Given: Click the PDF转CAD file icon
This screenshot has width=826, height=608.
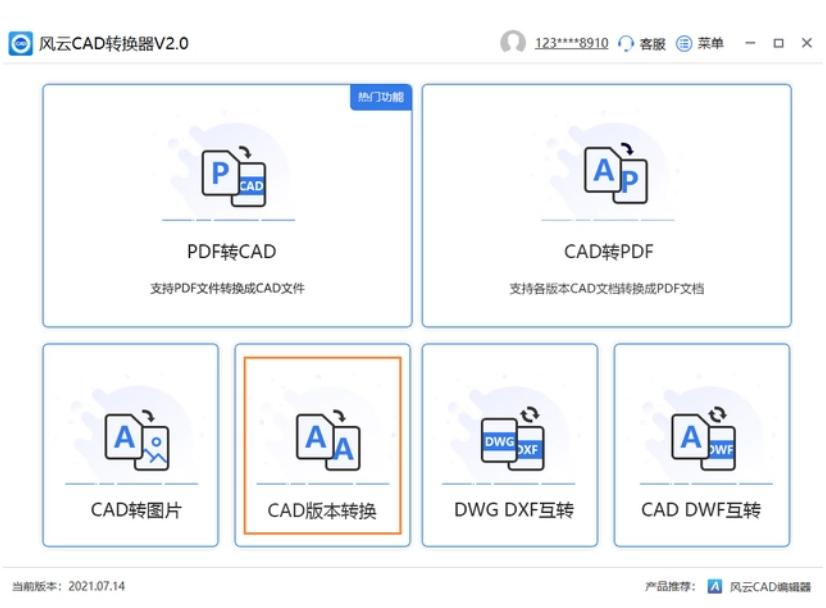Looking at the screenshot, I should point(234,176).
